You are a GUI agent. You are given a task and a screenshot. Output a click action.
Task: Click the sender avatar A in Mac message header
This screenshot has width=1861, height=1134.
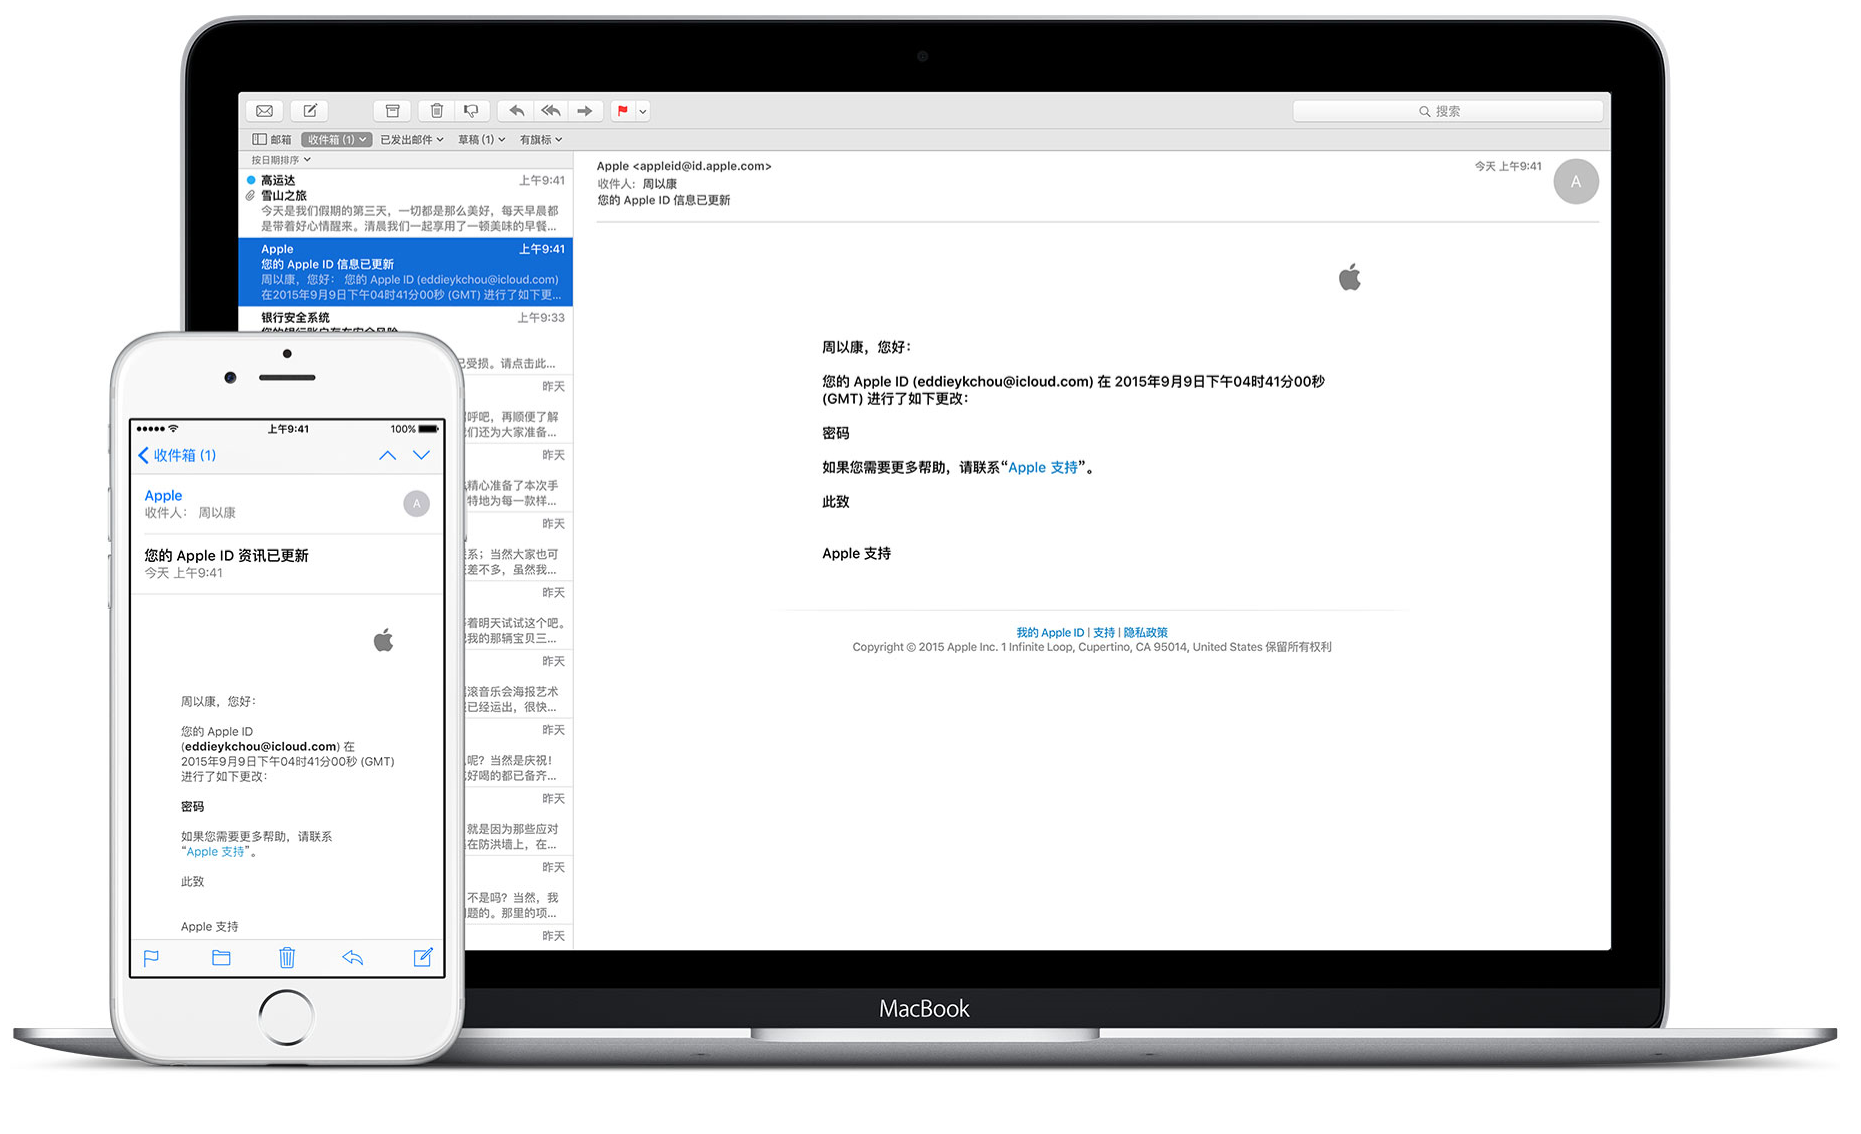pyautogui.click(x=1575, y=182)
